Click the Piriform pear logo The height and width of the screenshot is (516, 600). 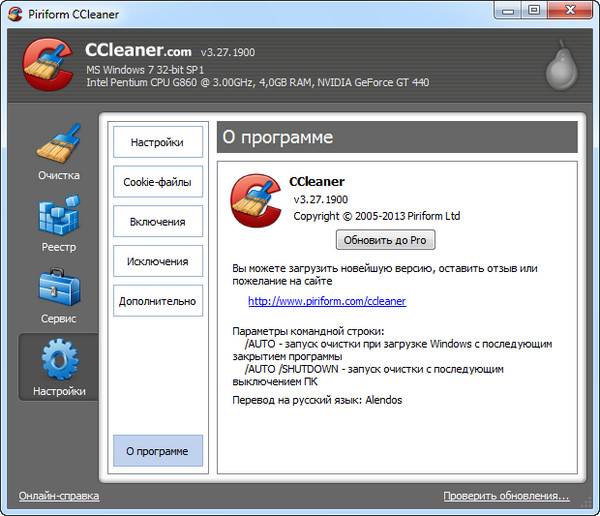tap(561, 65)
